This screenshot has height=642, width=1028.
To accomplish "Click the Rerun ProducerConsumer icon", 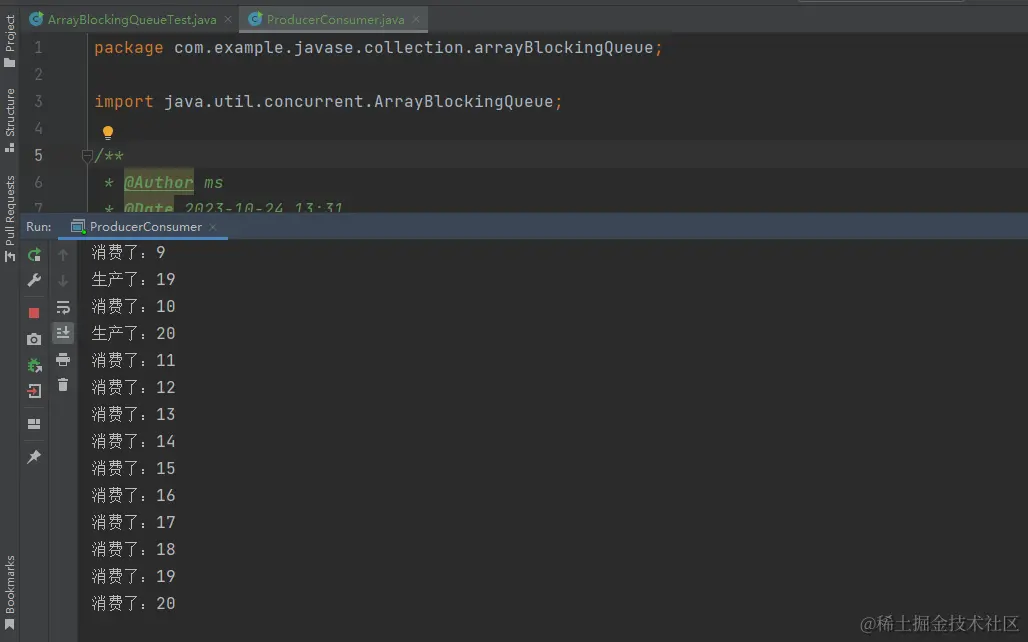I will [x=34, y=254].
